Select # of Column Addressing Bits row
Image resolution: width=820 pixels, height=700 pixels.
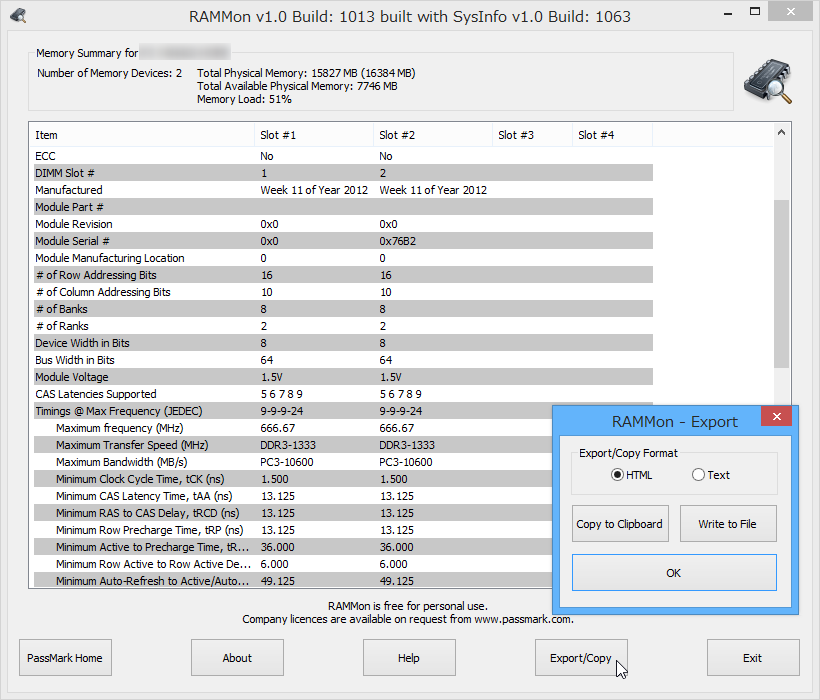(344, 292)
